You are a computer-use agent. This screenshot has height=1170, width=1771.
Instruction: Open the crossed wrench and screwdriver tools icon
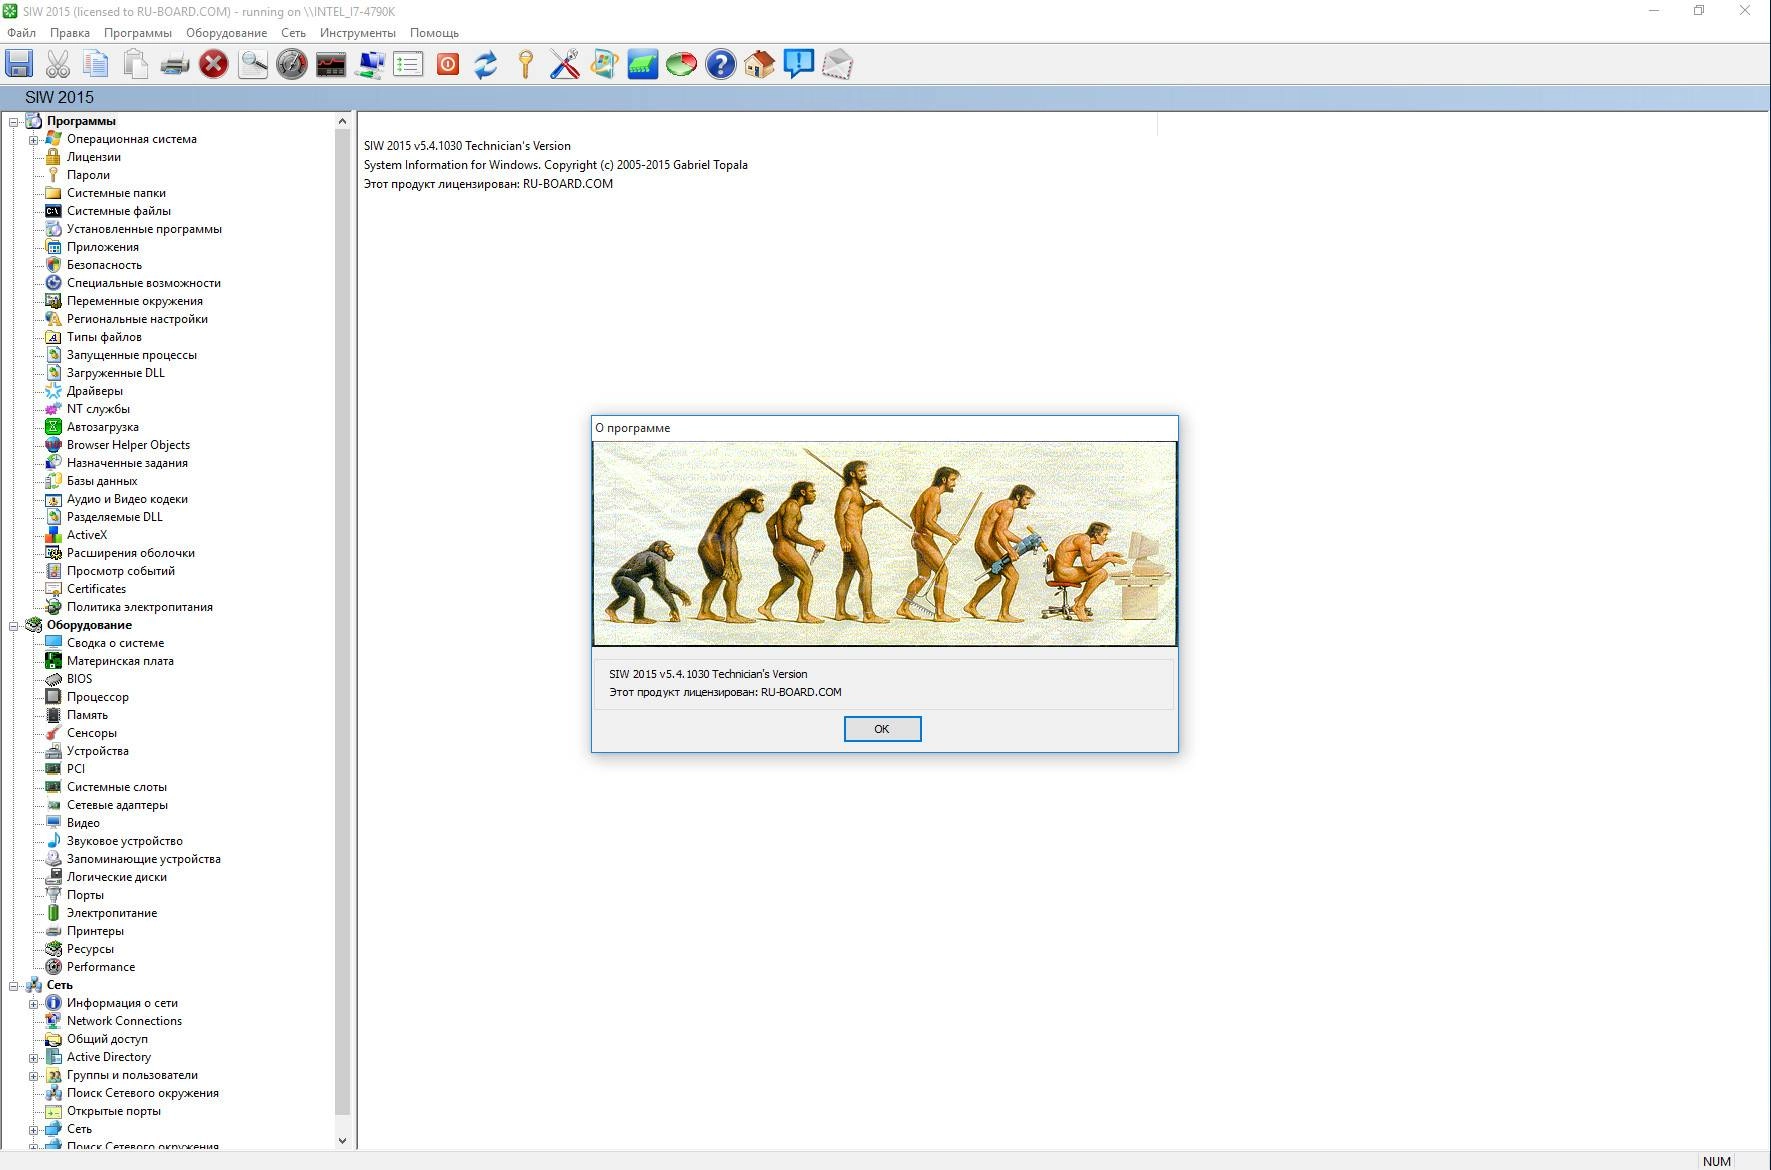(565, 65)
